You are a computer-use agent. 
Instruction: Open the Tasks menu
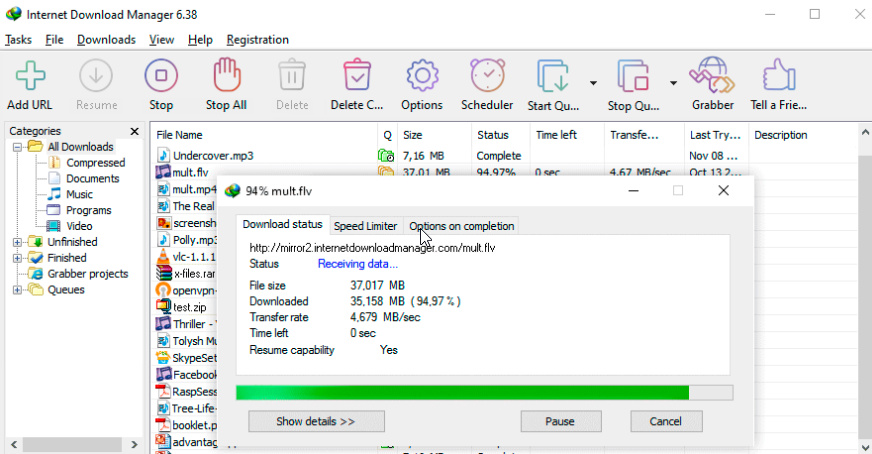coord(18,40)
